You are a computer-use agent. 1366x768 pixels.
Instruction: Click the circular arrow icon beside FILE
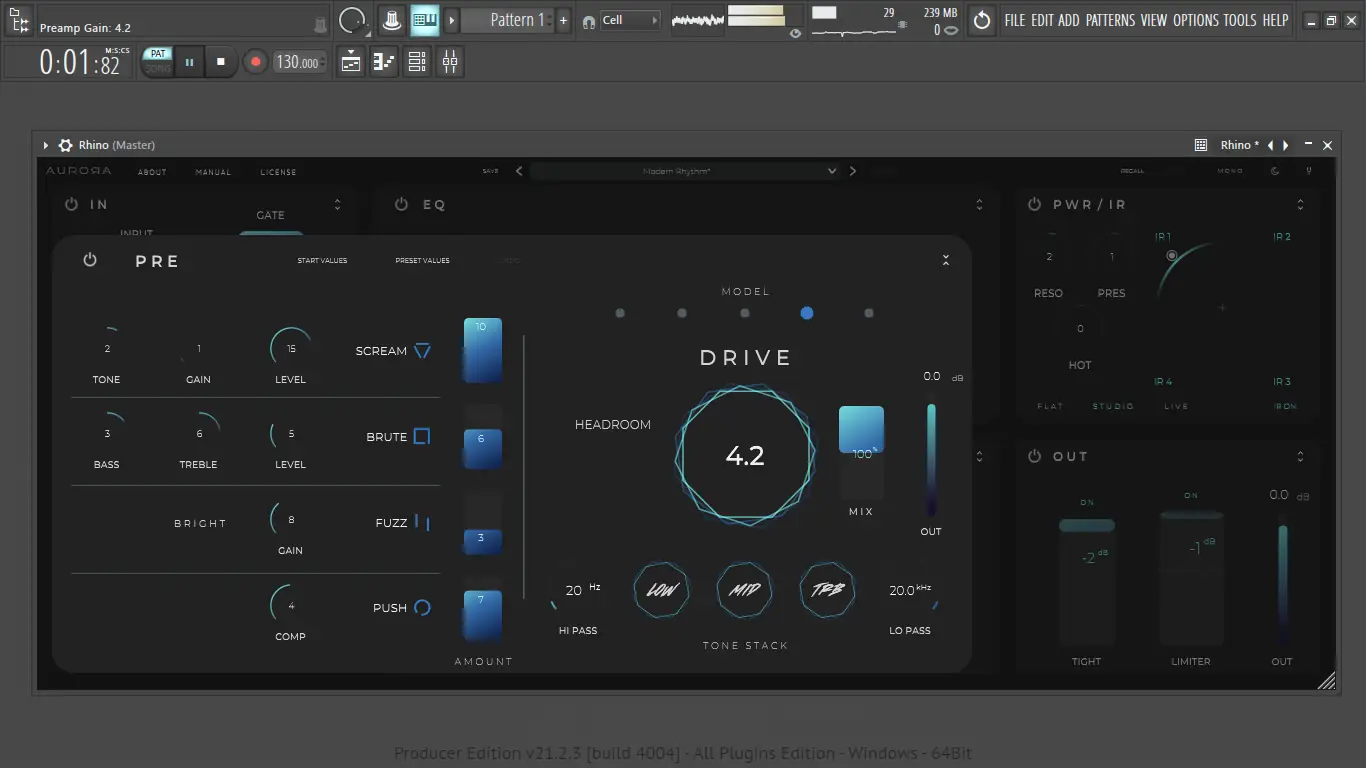982,20
